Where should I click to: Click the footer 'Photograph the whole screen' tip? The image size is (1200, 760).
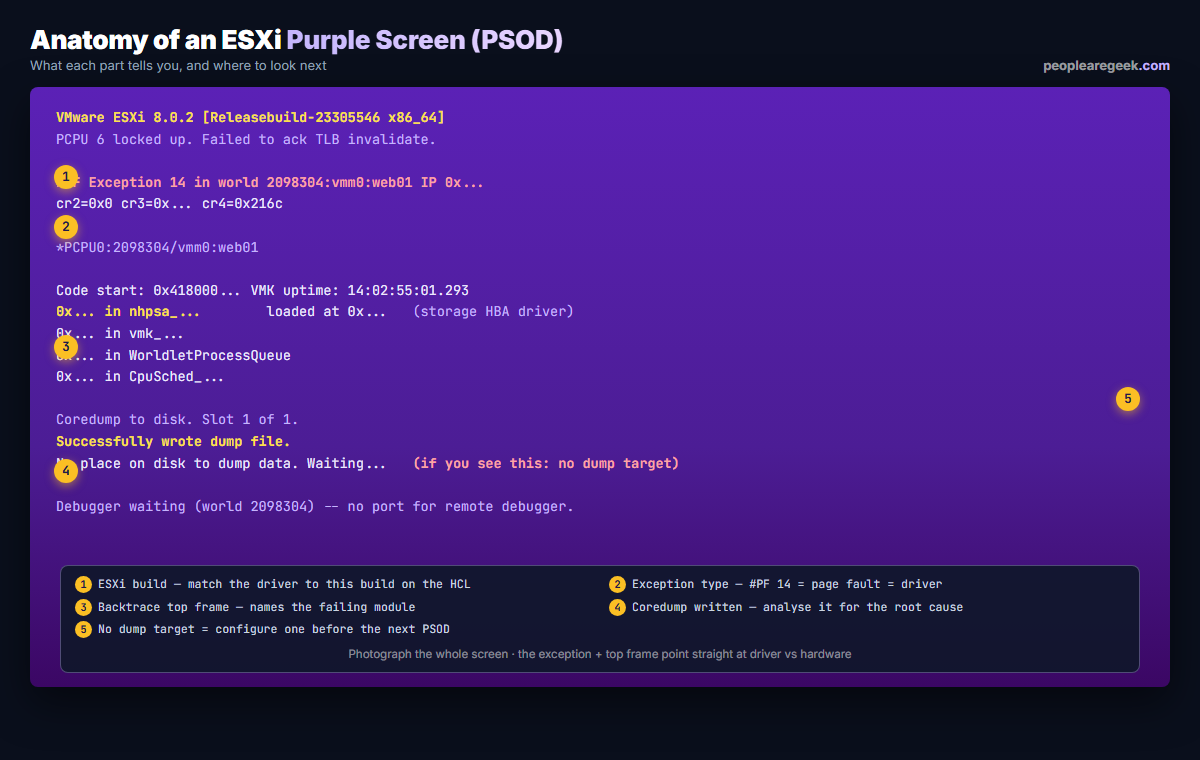(600, 654)
